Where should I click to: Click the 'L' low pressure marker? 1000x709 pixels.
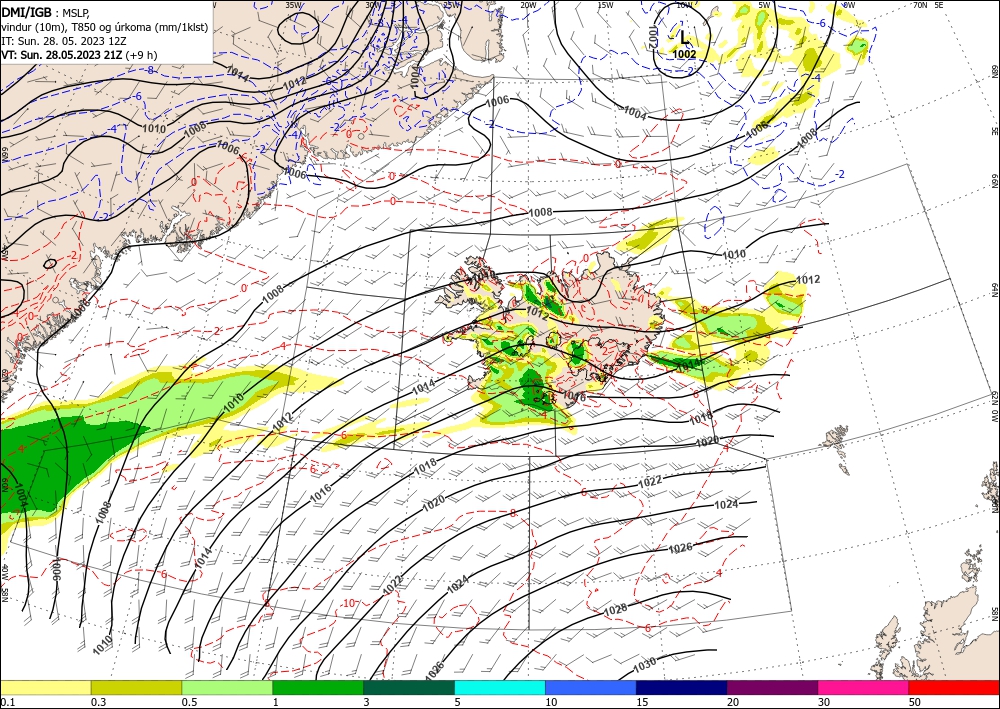click(x=684, y=37)
